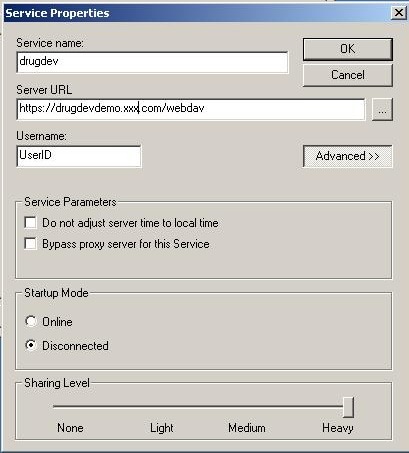Click the Startup Mode group title
Viewport: 409px width, 453px height.
point(56,293)
